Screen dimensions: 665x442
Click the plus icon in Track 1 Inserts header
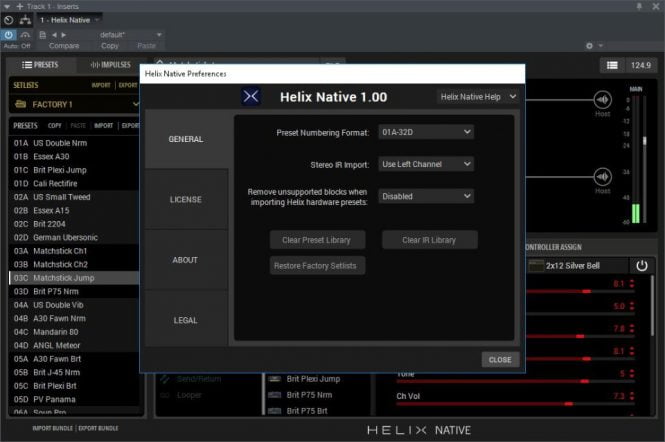pyautogui.click(x=20, y=6)
